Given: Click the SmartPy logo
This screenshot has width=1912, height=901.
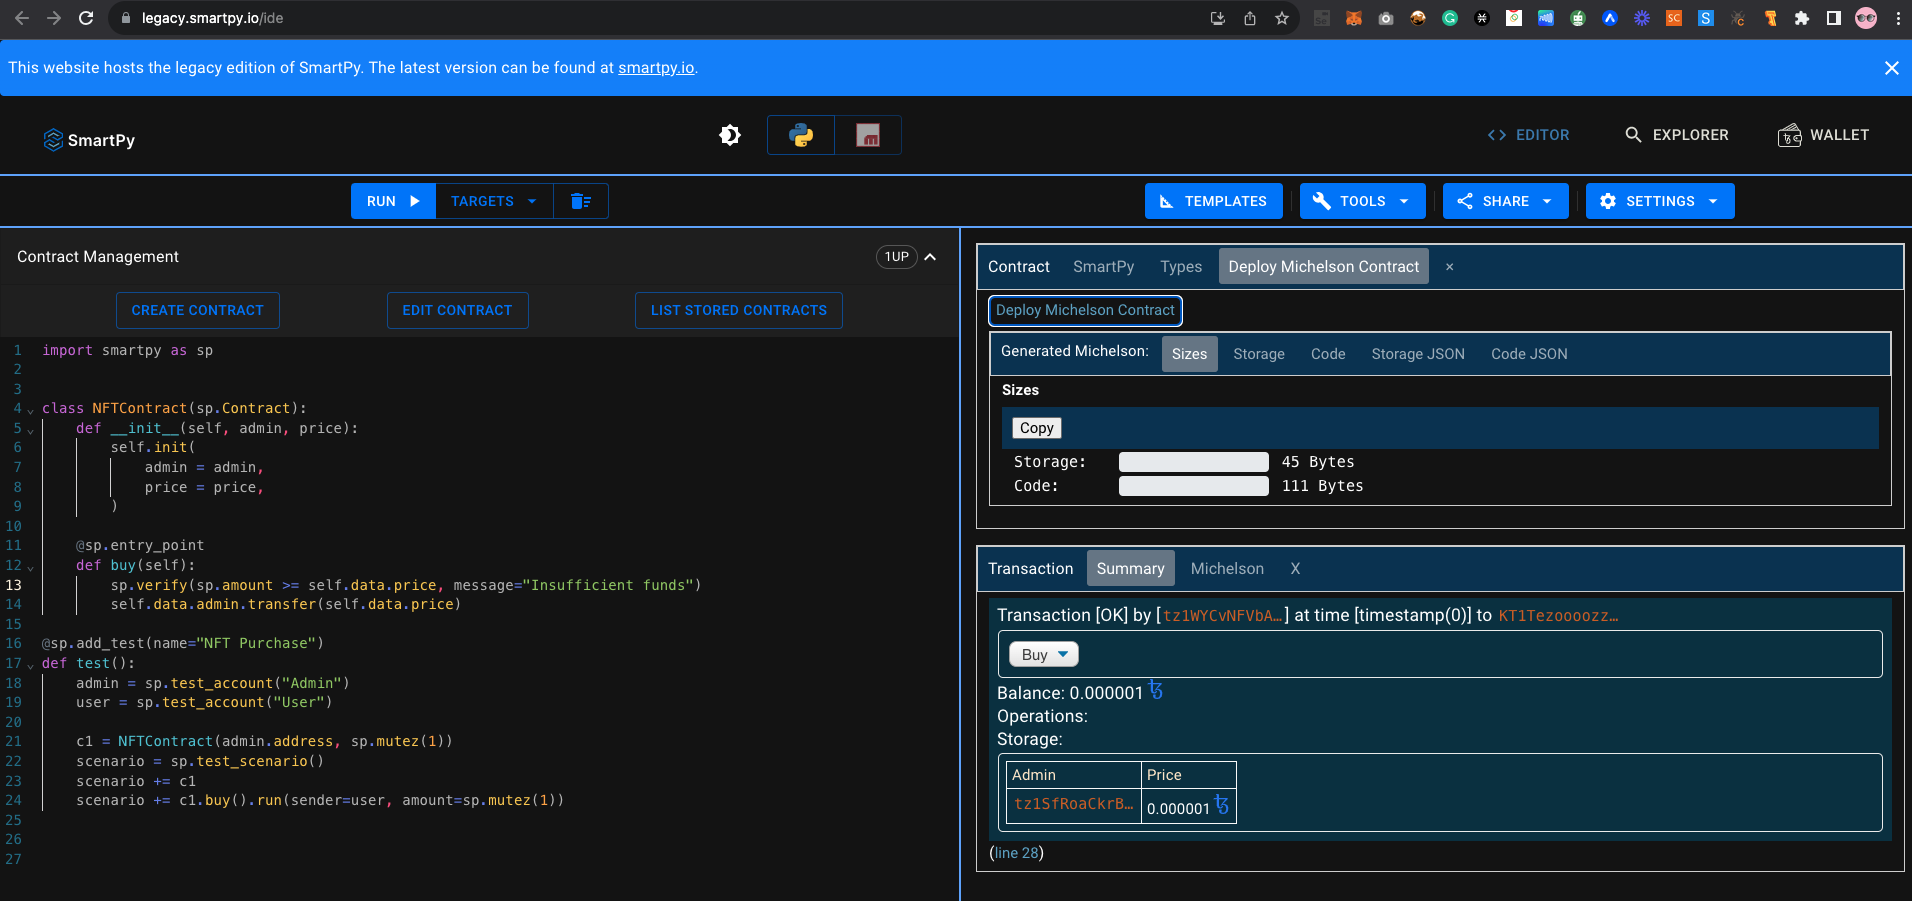Looking at the screenshot, I should [x=89, y=140].
